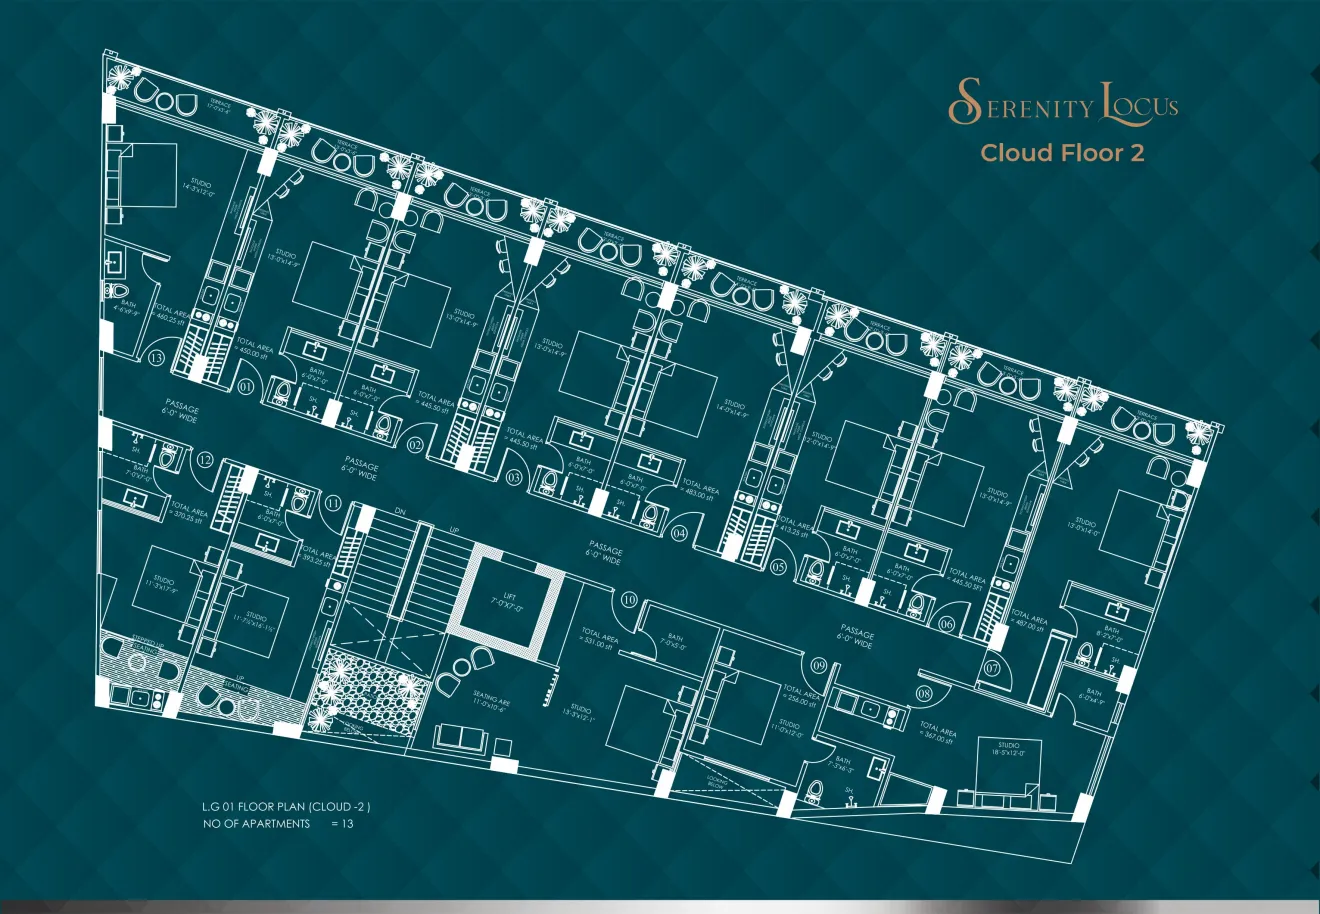
Task: Select the STUDIO 18'-5"x12'-0" label
Action: click(x=1008, y=750)
